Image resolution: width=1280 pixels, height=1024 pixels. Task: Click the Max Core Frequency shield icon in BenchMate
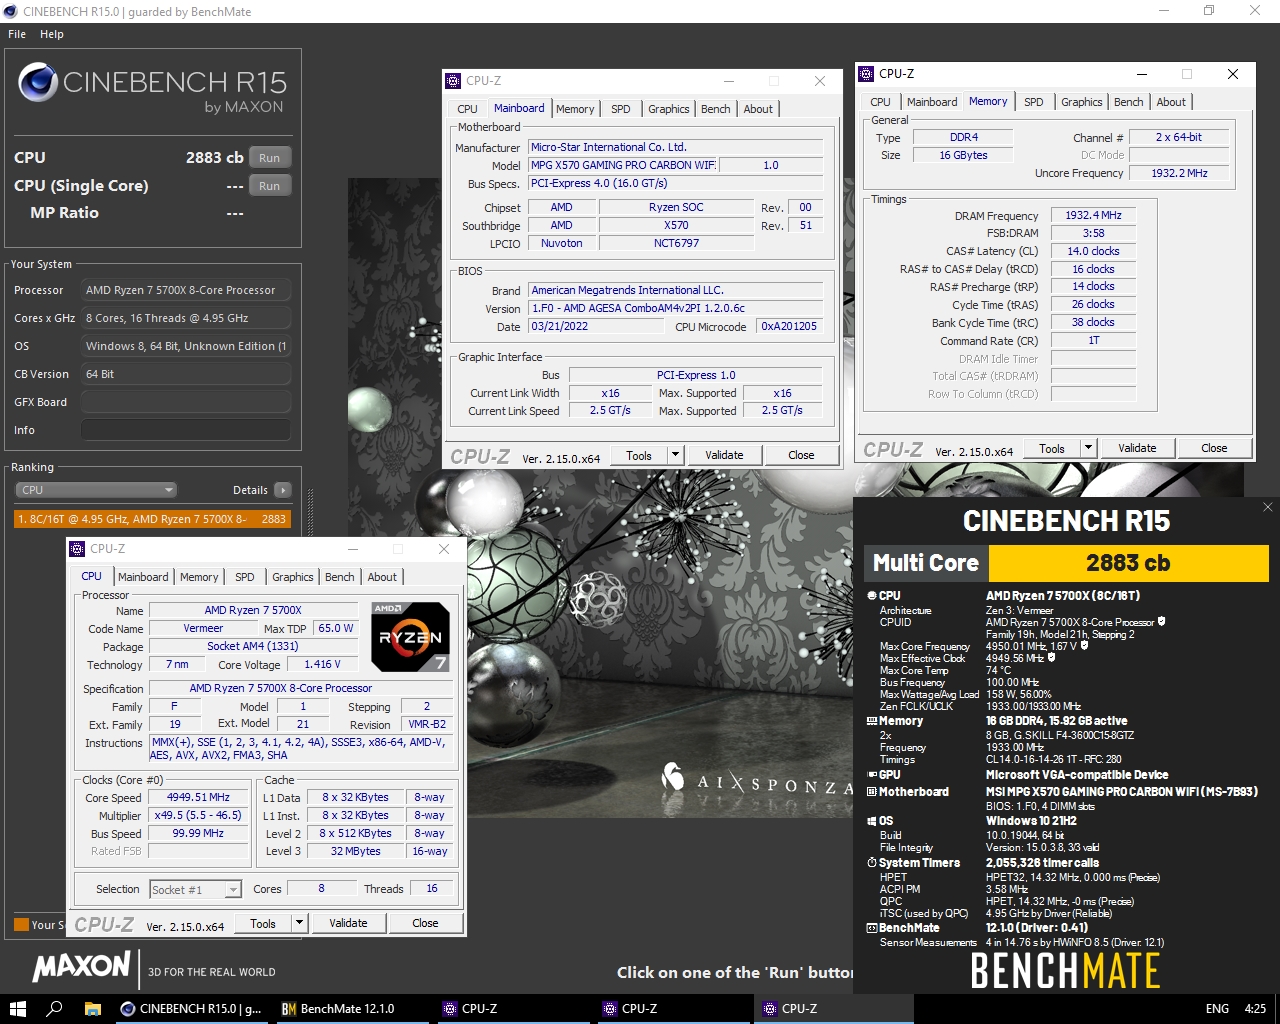tap(1084, 646)
